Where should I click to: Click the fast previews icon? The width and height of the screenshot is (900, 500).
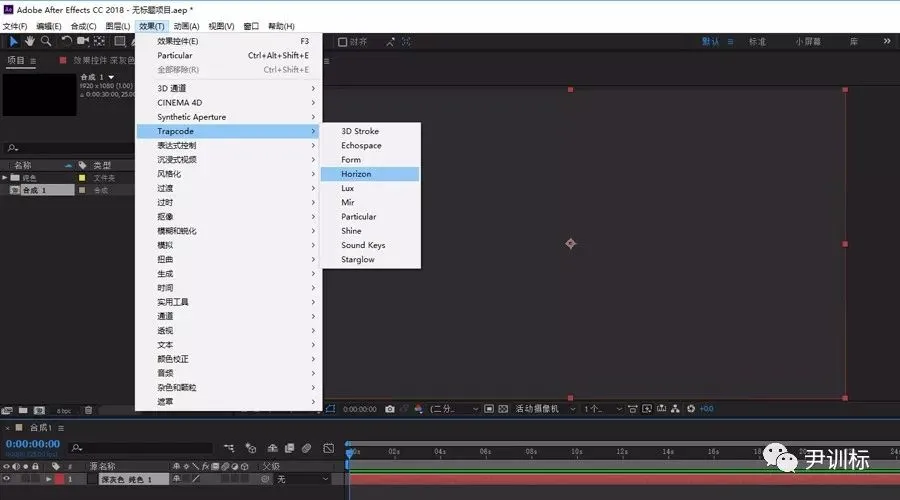[647, 409]
